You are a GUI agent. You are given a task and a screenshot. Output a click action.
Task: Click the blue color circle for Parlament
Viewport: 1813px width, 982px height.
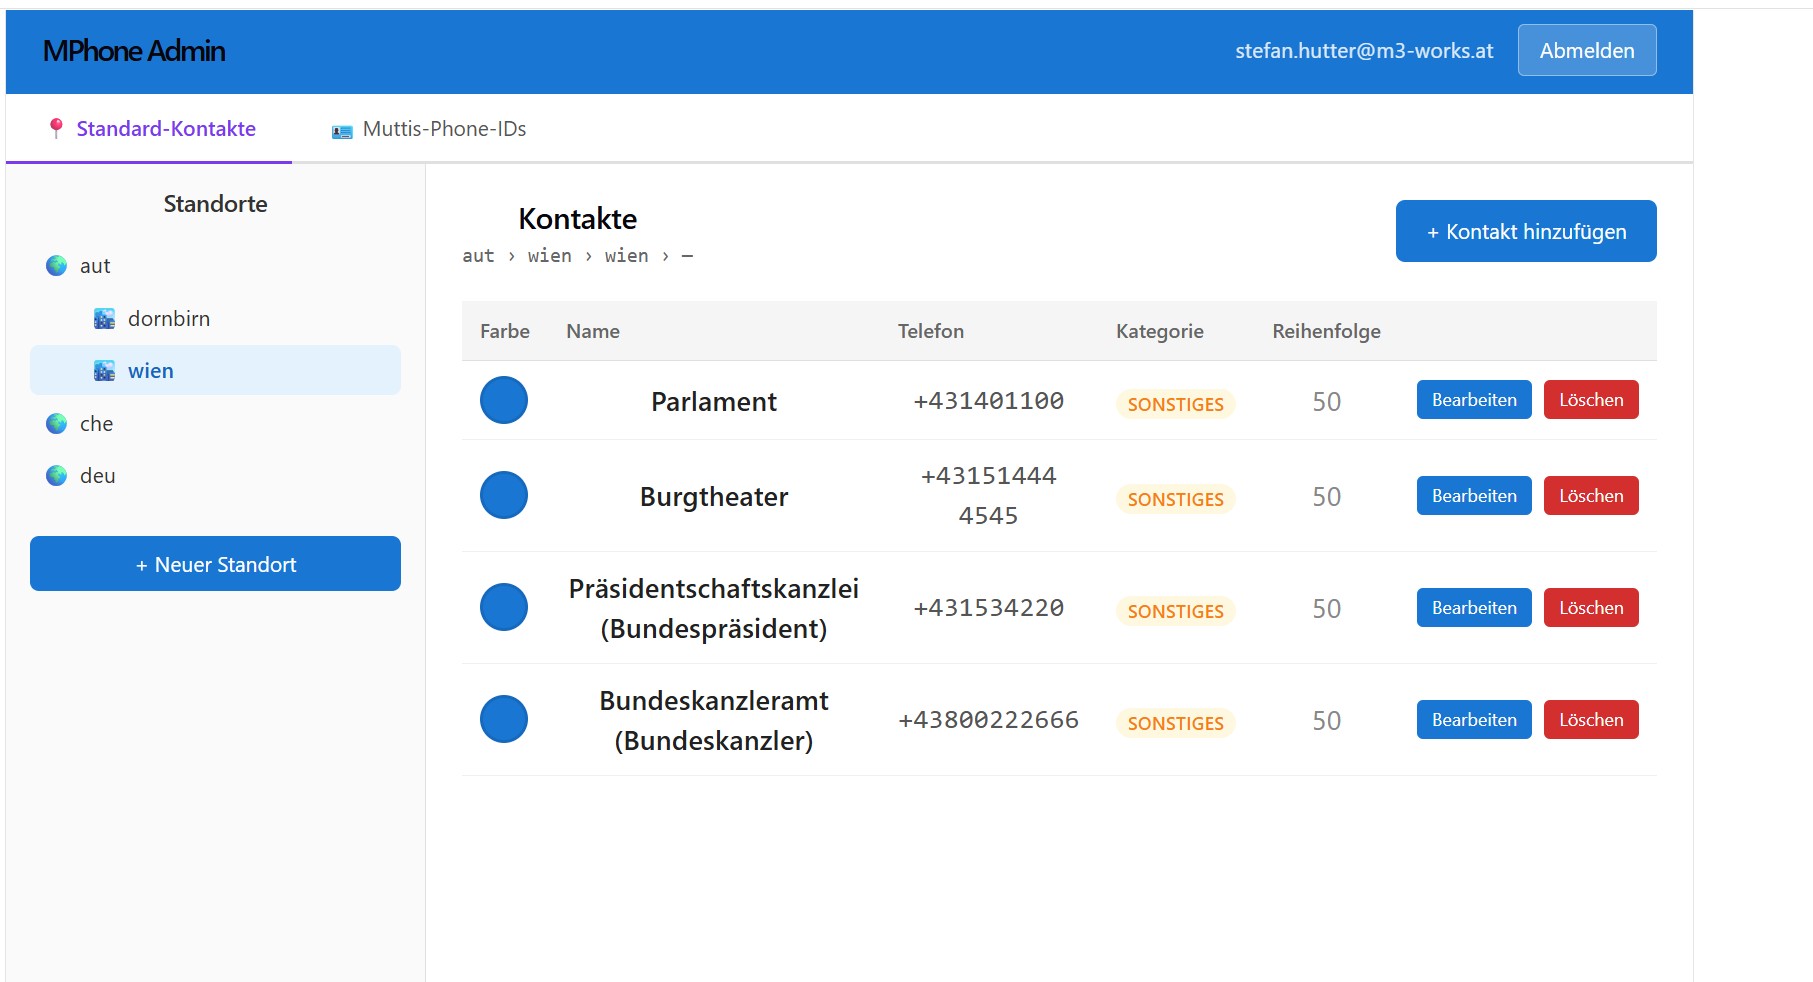point(504,400)
